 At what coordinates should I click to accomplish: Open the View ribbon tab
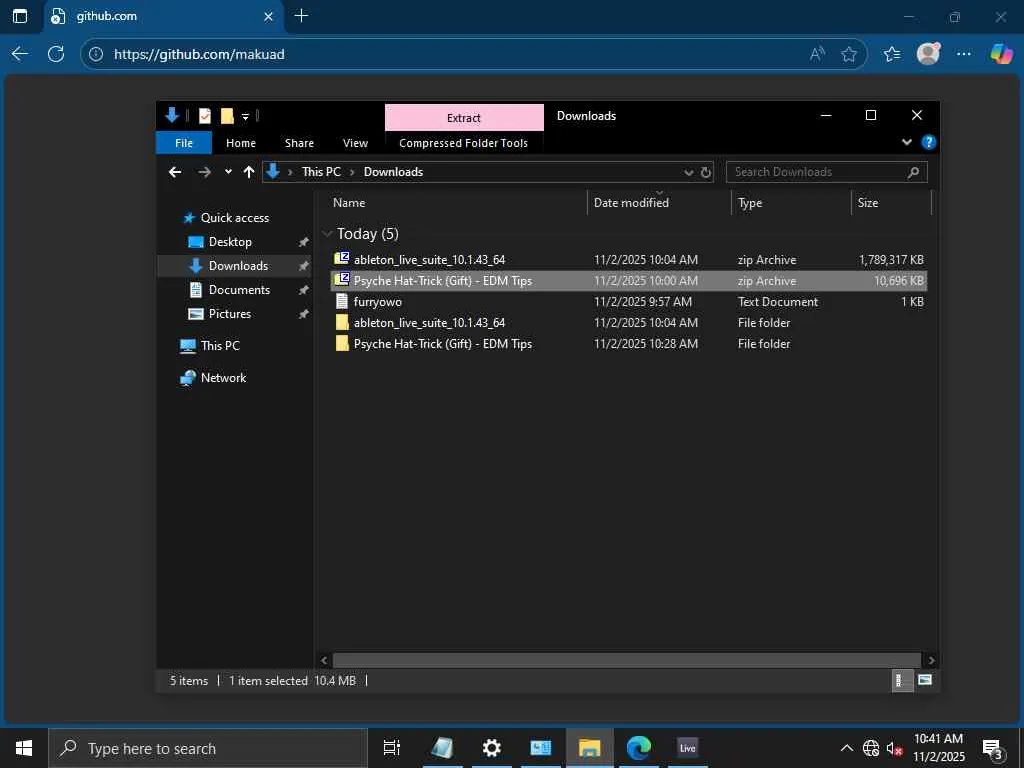point(355,143)
